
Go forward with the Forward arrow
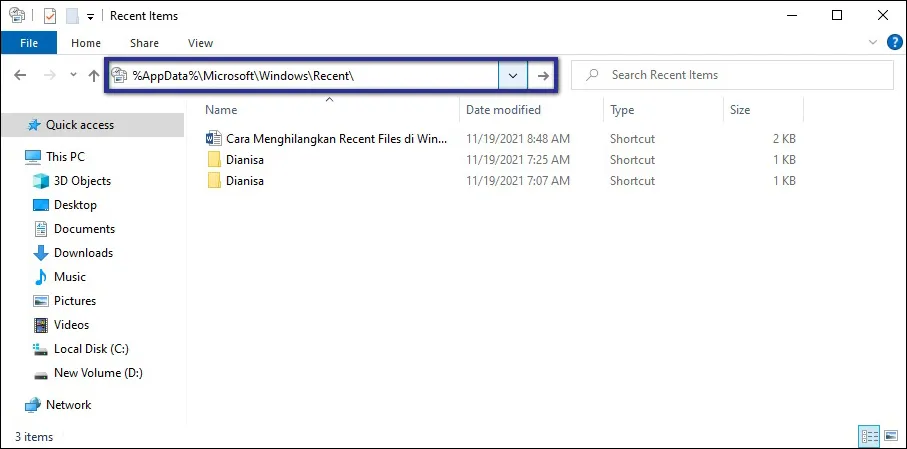click(x=50, y=75)
